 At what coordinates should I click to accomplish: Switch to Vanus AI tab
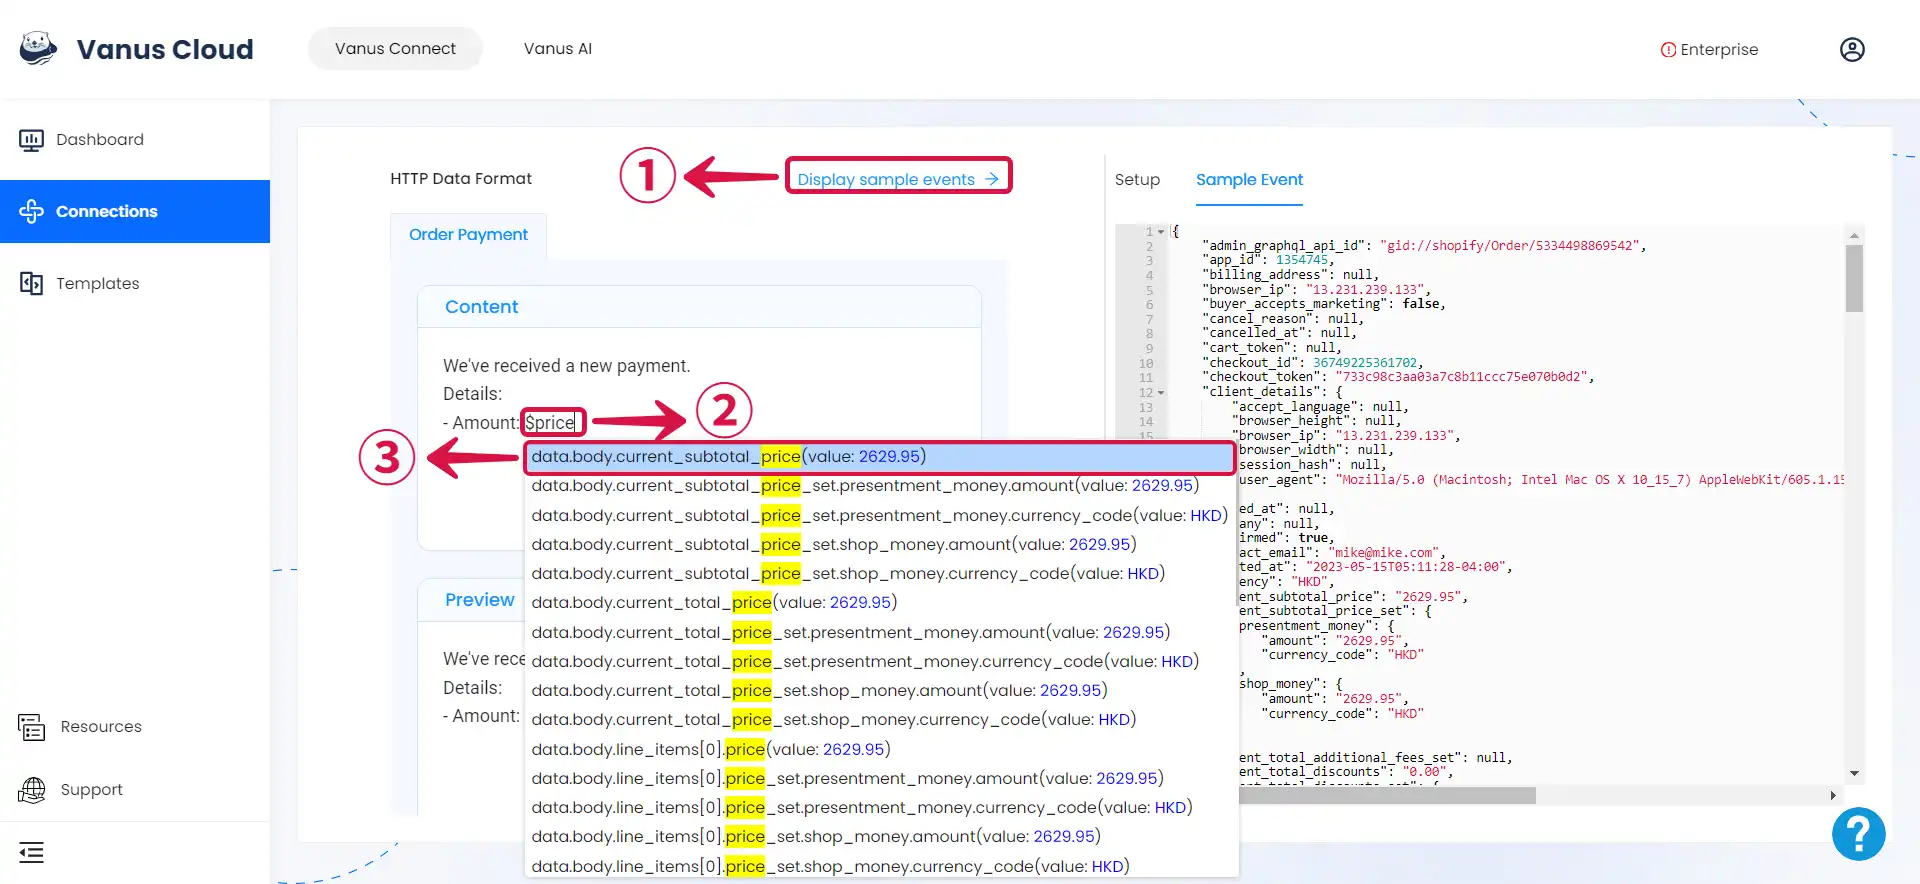point(558,48)
